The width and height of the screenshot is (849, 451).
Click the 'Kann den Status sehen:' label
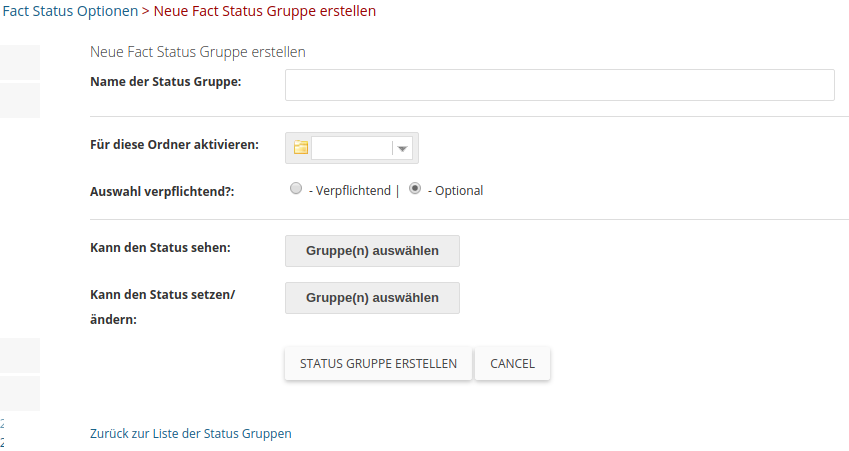(160, 246)
